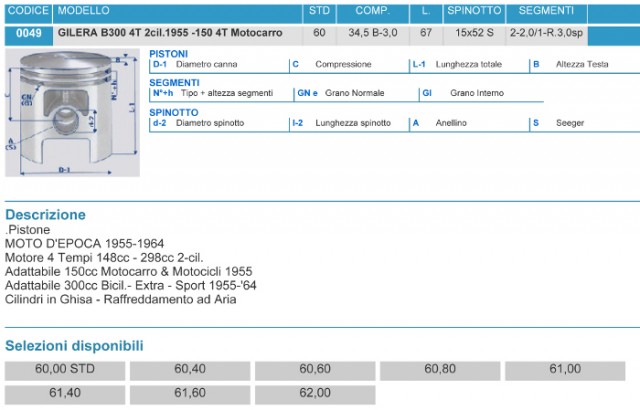640x410 pixels.
Task: Select the 61,00 piston size
Action: pyautogui.click(x=565, y=369)
